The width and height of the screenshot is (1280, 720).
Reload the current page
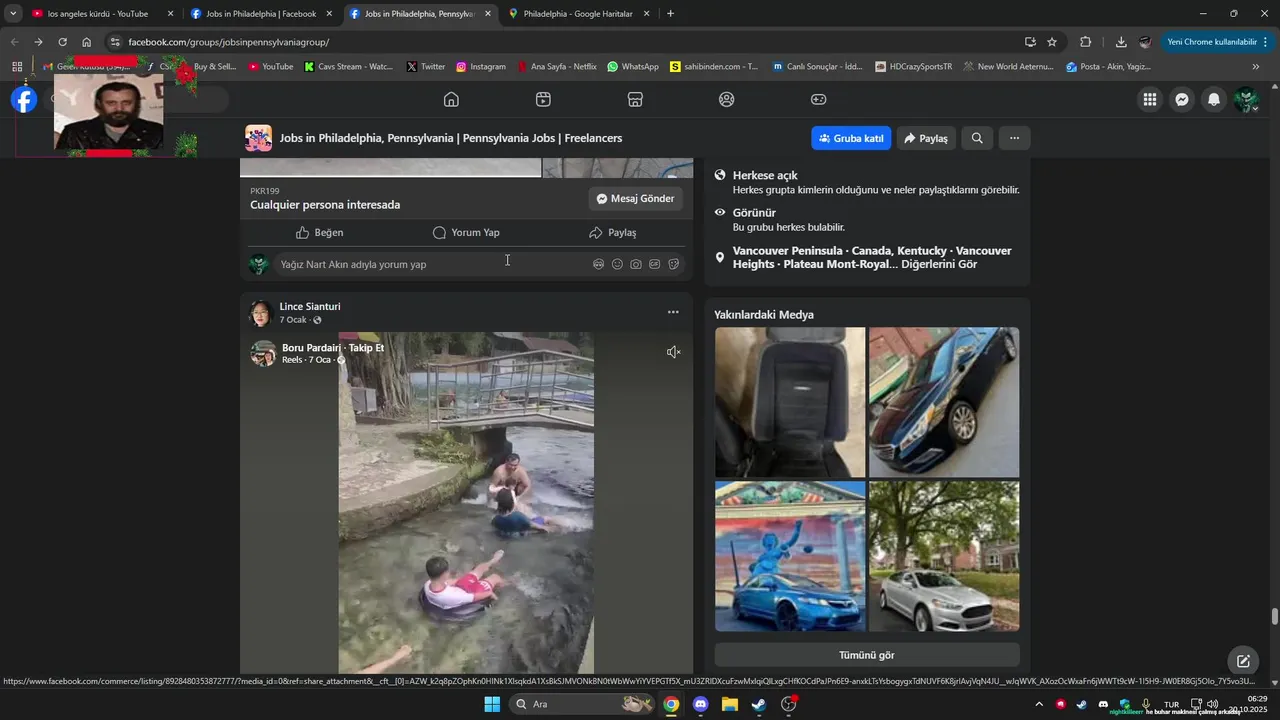62,42
